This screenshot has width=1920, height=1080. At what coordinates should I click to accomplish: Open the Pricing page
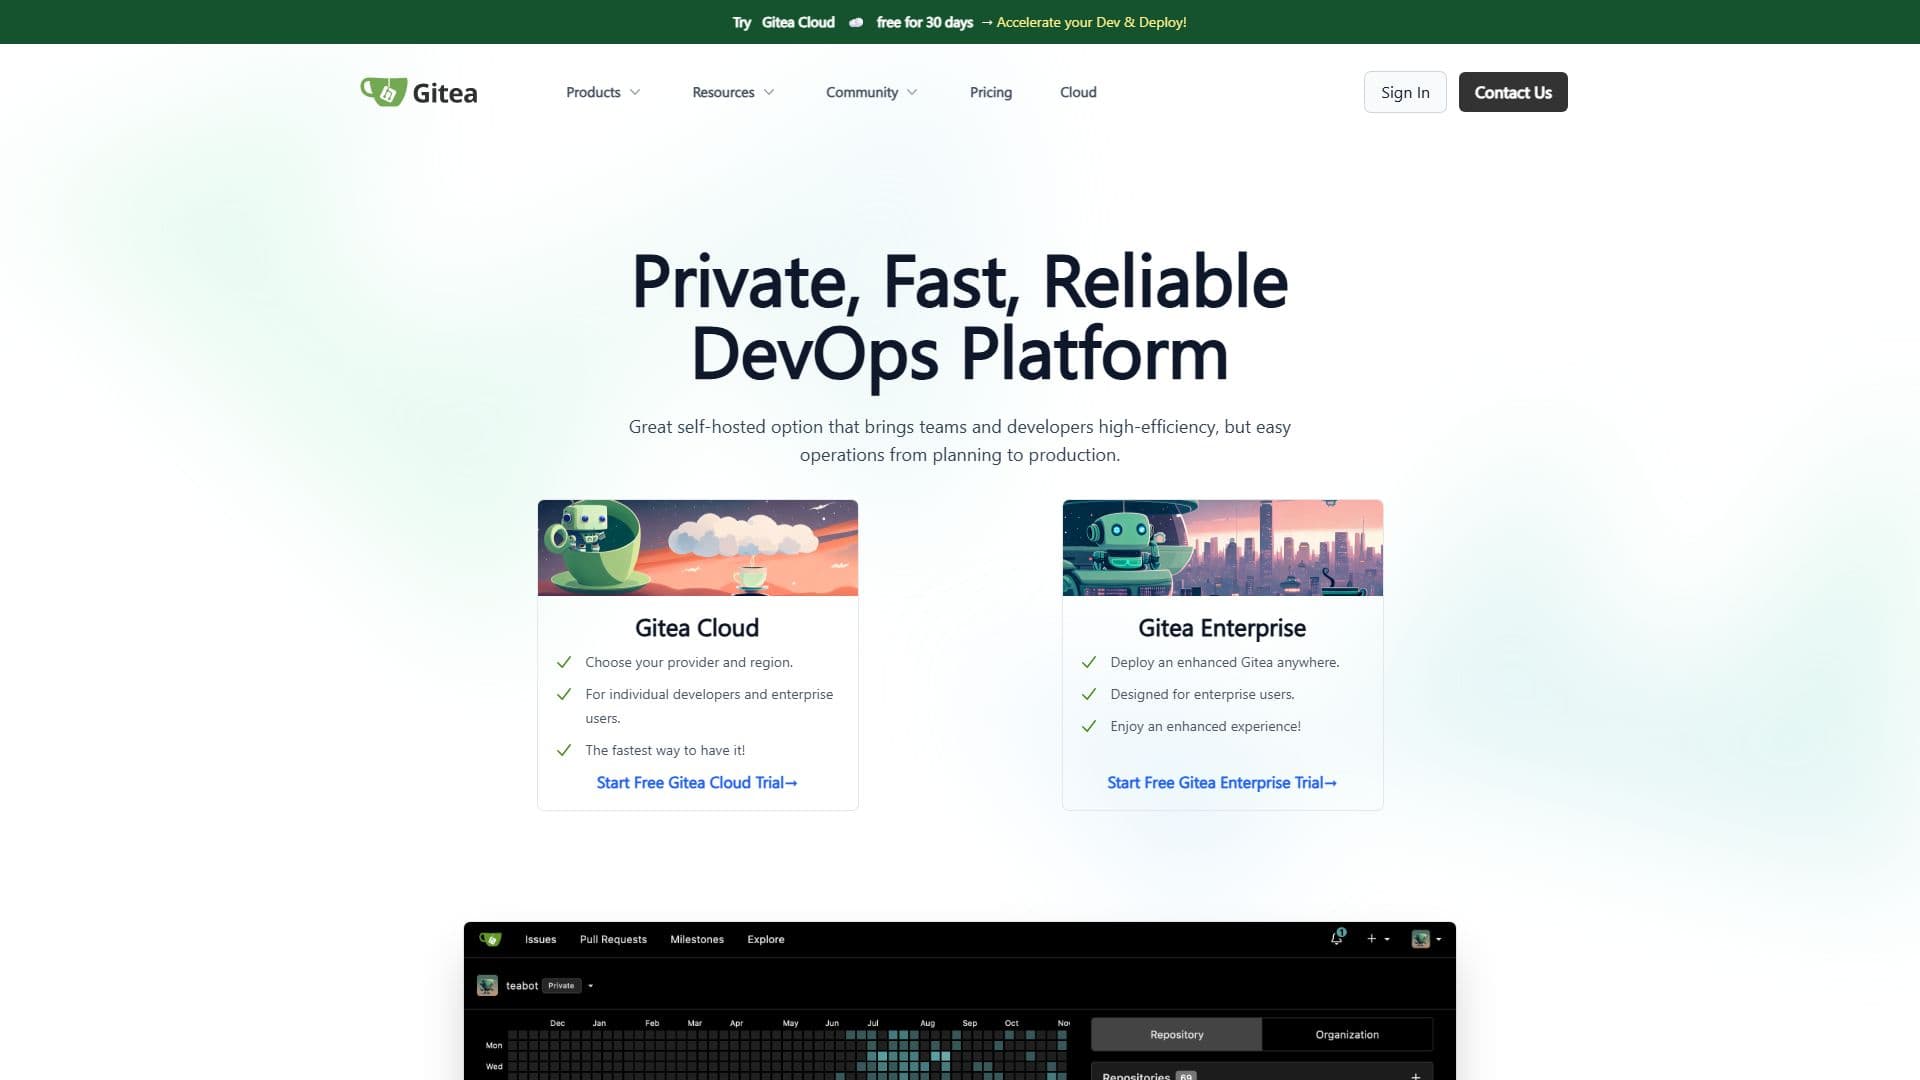tap(991, 92)
